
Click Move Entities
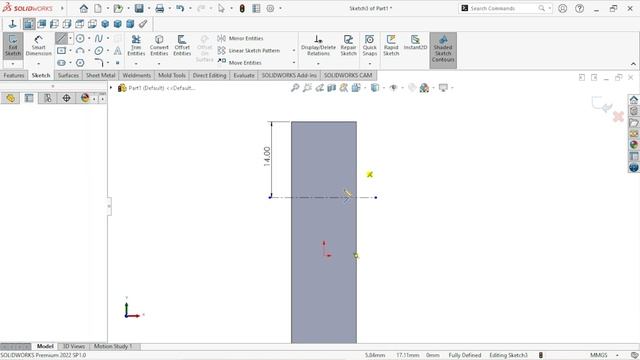click(x=240, y=63)
